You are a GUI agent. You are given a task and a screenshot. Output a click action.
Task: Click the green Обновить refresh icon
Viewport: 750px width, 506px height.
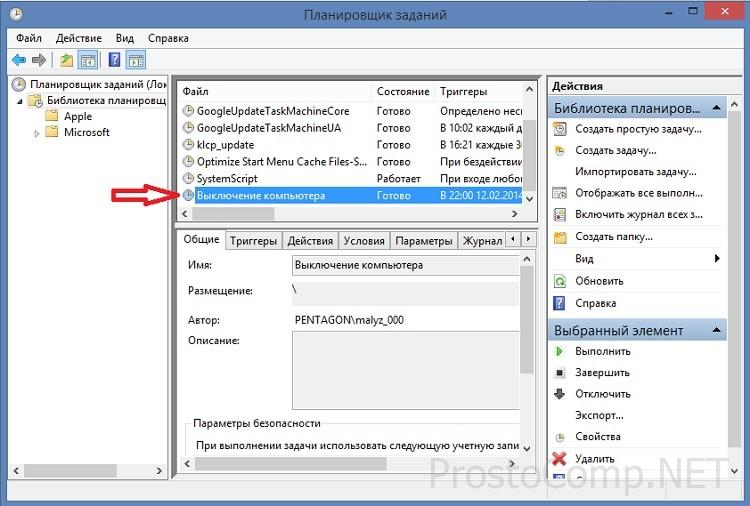click(x=560, y=281)
